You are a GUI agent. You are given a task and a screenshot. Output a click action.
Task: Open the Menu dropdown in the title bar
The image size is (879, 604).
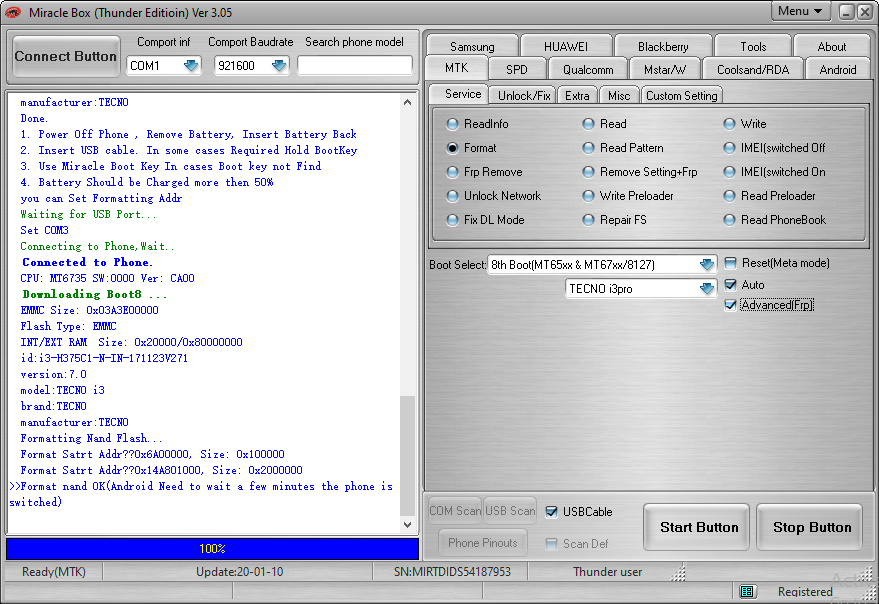[x=800, y=11]
